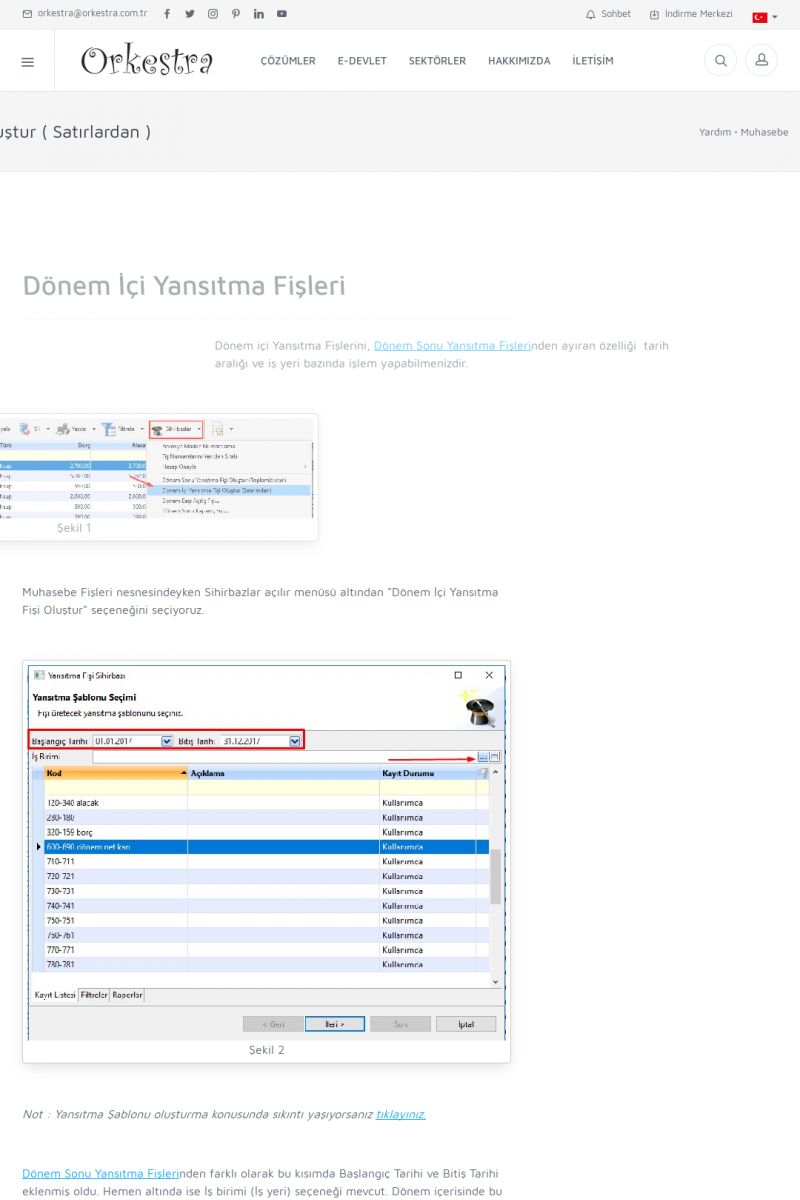Click the Orkestra logo
Screen dimensions: 800x1200
[x=147, y=61]
